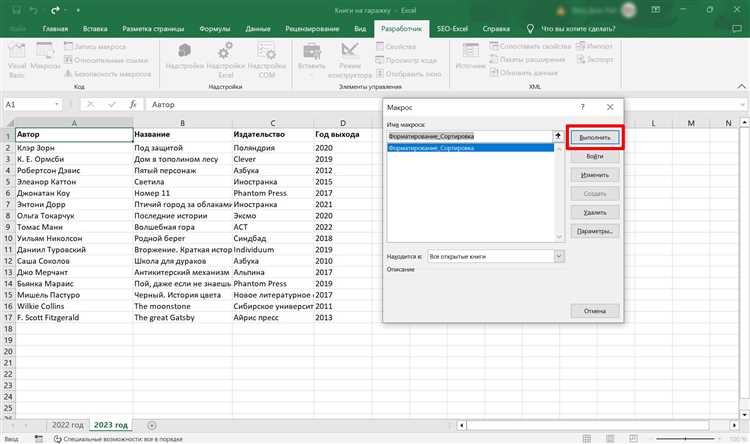Select column B header
Viewport: 750px width, 444px height.
(182, 123)
